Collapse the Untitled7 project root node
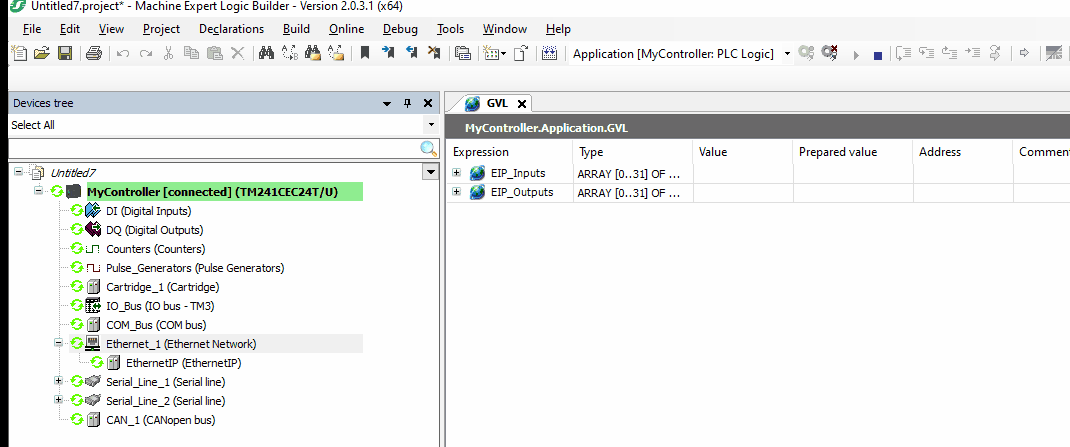 pyautogui.click(x=18, y=172)
